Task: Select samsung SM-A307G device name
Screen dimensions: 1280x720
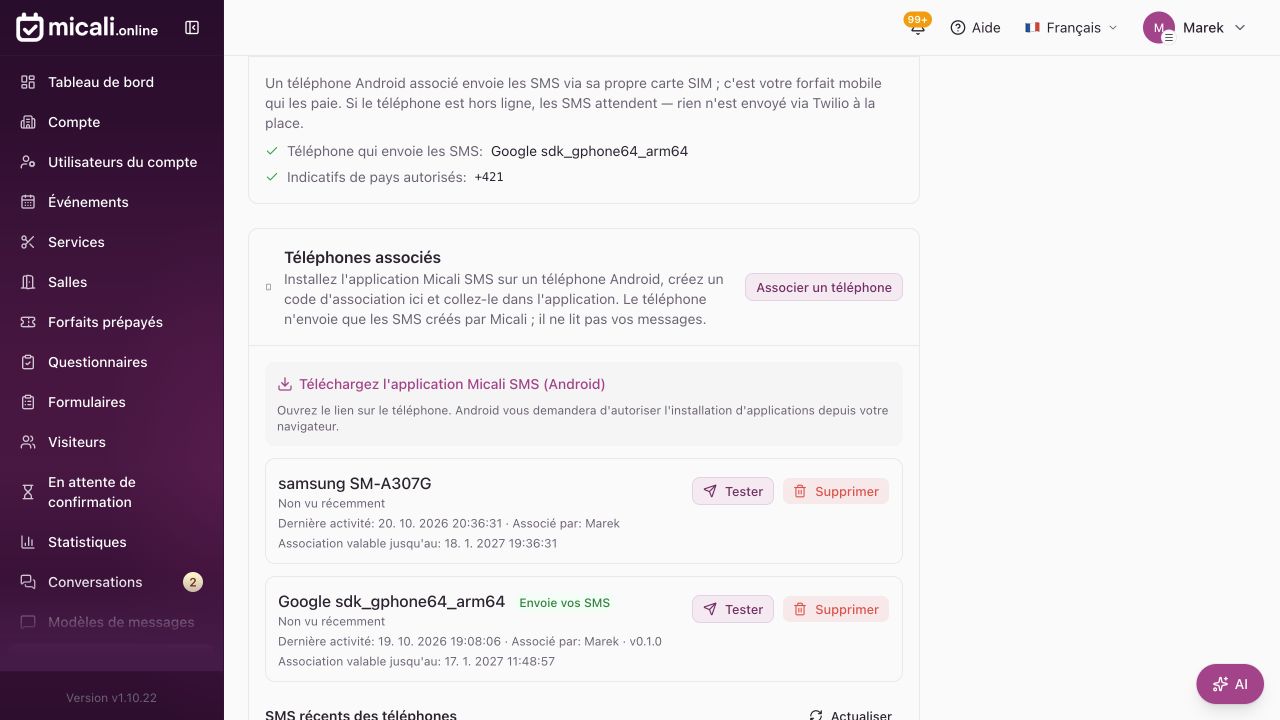Action: point(355,484)
